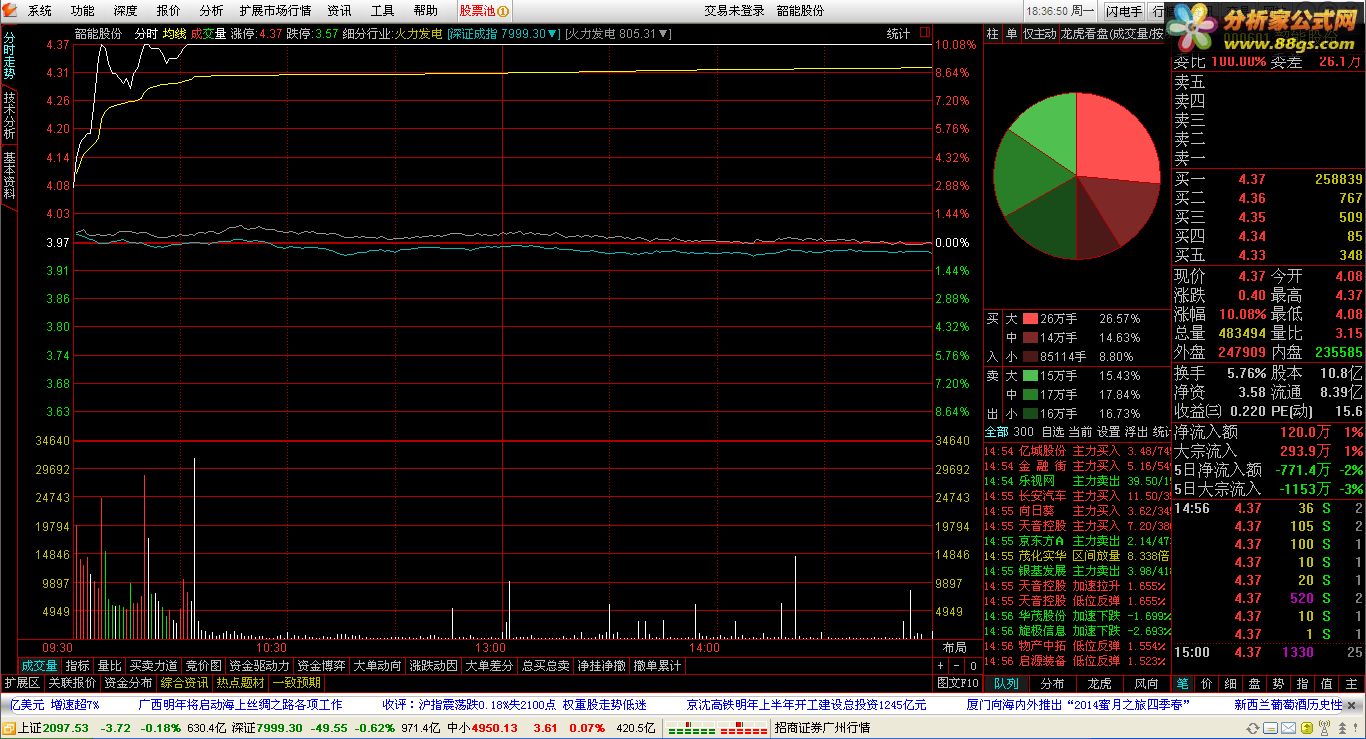Open the 扩展区 bottom tab
1366x739 pixels.
tap(21, 683)
